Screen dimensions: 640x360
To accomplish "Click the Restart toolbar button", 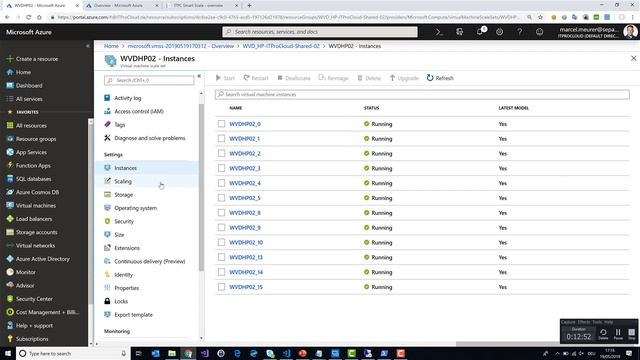I will 256,78.
